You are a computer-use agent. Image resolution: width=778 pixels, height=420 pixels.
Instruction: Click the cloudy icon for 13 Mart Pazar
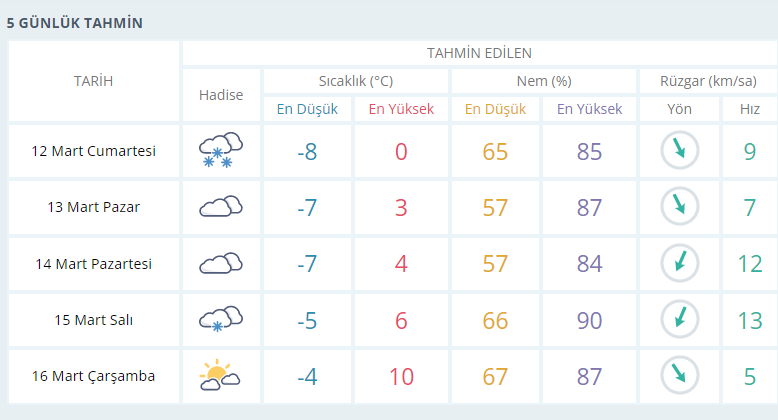(221, 206)
